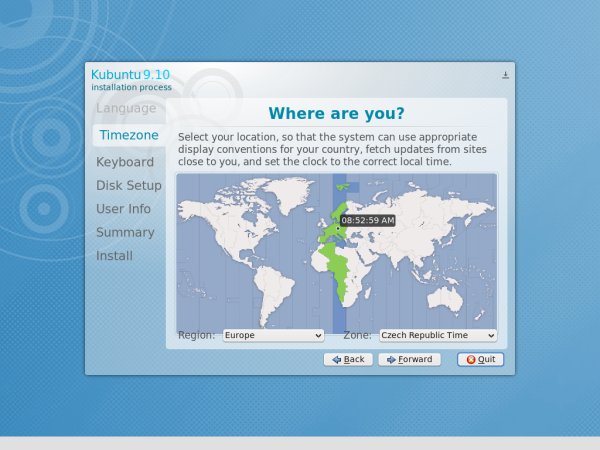Viewport: 600px width, 450px height.
Task: Click the 'installation process' subtitle
Action: point(131,87)
